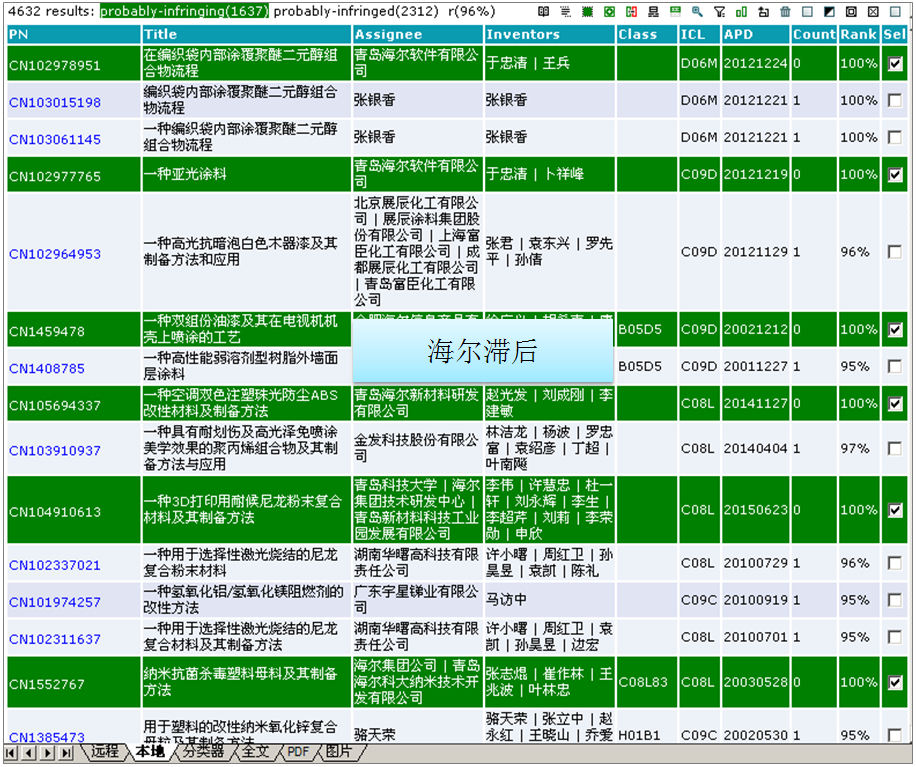This screenshot has height=767, width=916.
Task: Open the green bar chart statistics icon
Action: tap(741, 12)
